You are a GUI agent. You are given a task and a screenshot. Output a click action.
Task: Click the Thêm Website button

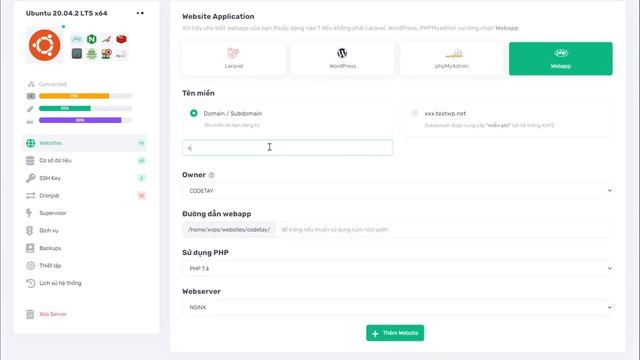tap(395, 333)
